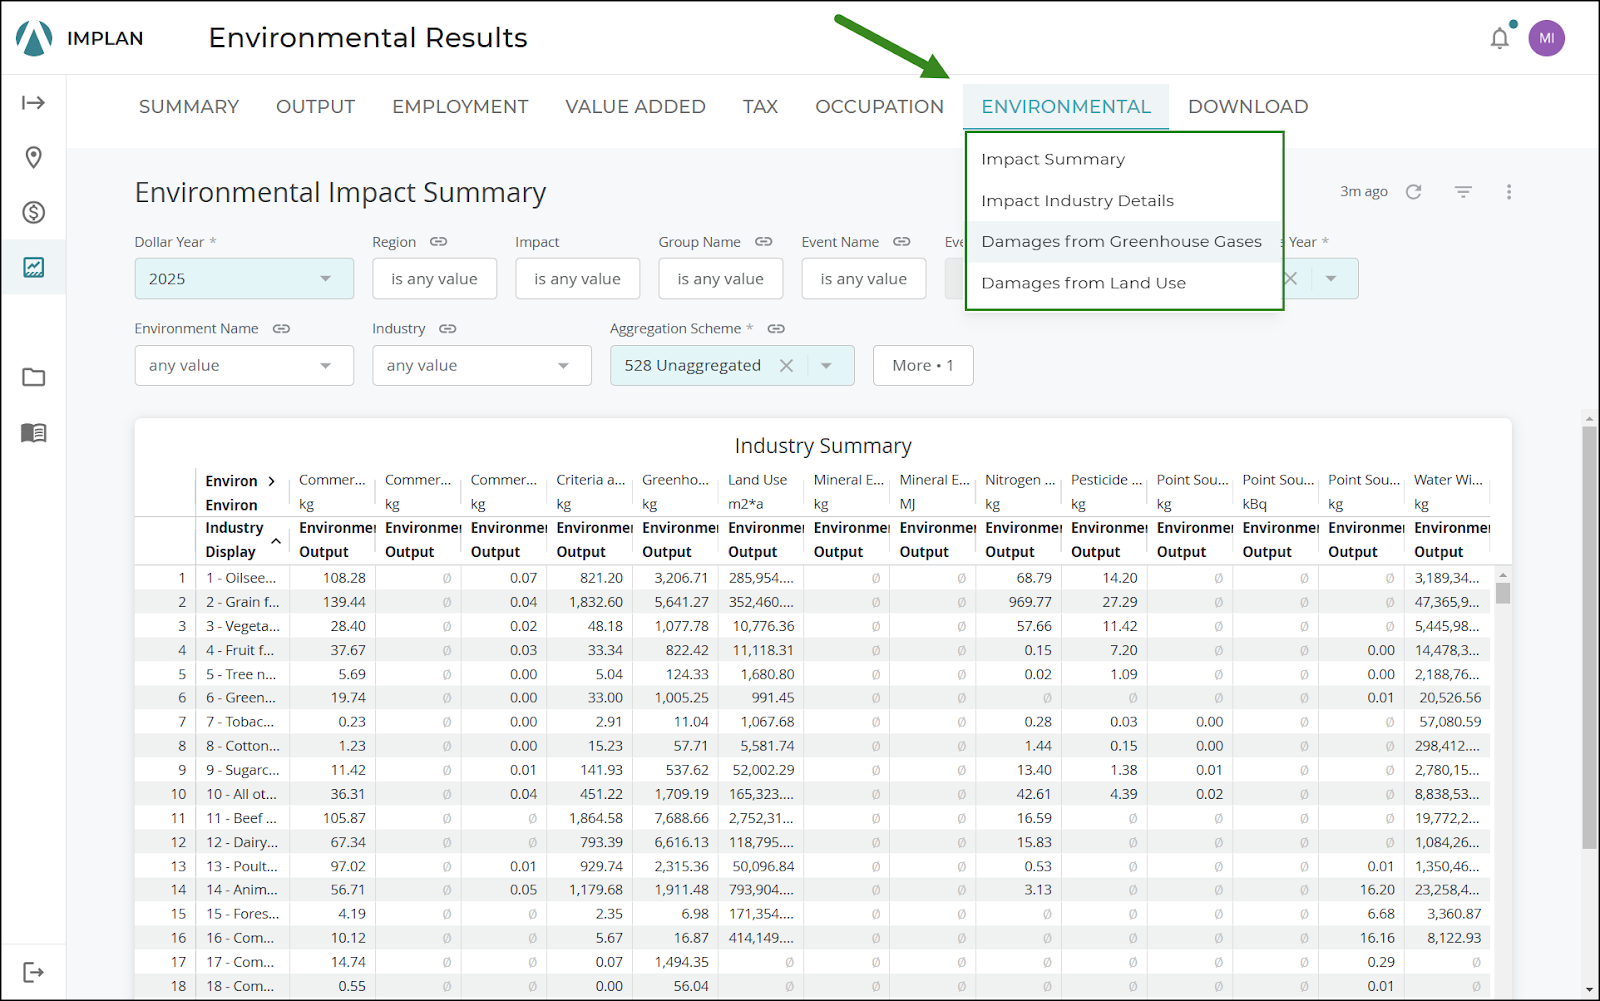The height and width of the screenshot is (1001, 1600).
Task: Open the DOWNLOAD tab
Action: 1248,107
